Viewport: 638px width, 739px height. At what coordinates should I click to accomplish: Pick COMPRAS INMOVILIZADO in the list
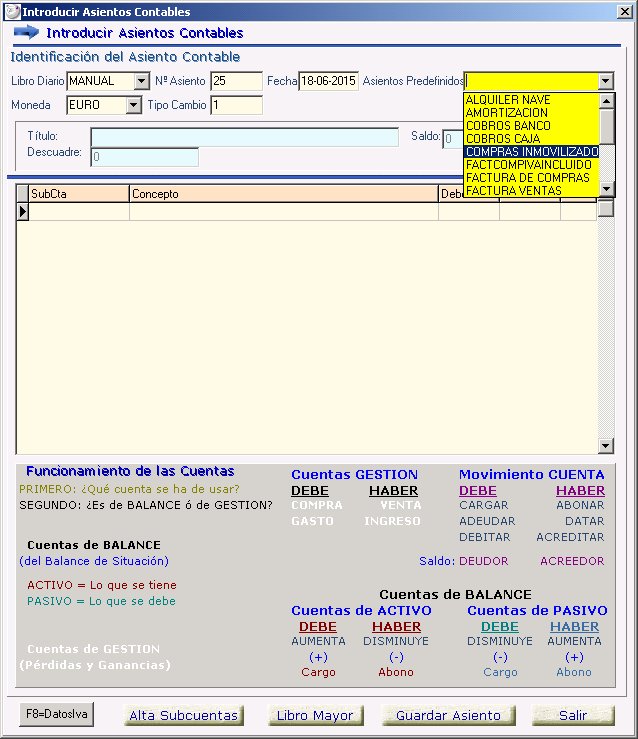530,152
